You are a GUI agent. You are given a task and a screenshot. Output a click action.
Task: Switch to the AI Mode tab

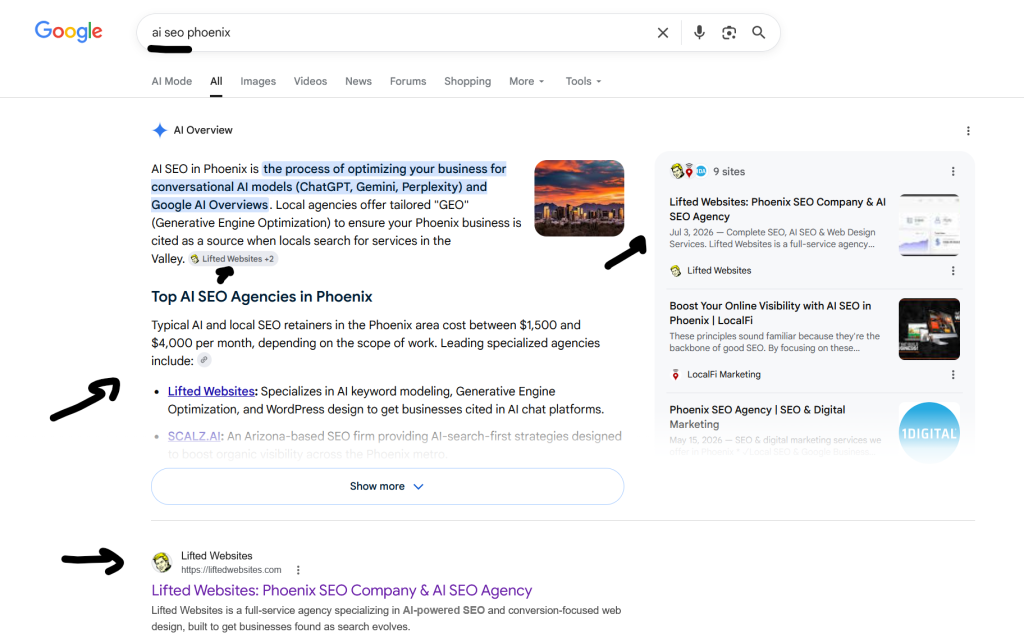pos(172,81)
